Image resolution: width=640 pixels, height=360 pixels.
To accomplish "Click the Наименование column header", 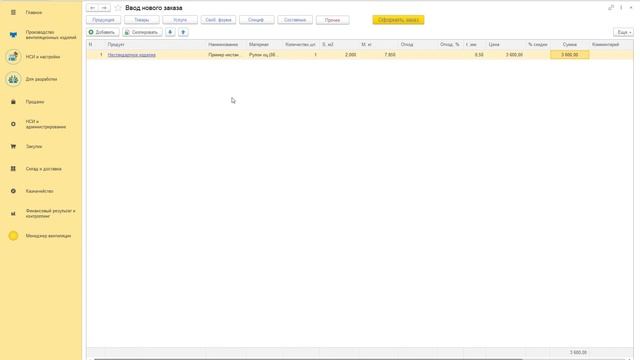I will pyautogui.click(x=226, y=44).
